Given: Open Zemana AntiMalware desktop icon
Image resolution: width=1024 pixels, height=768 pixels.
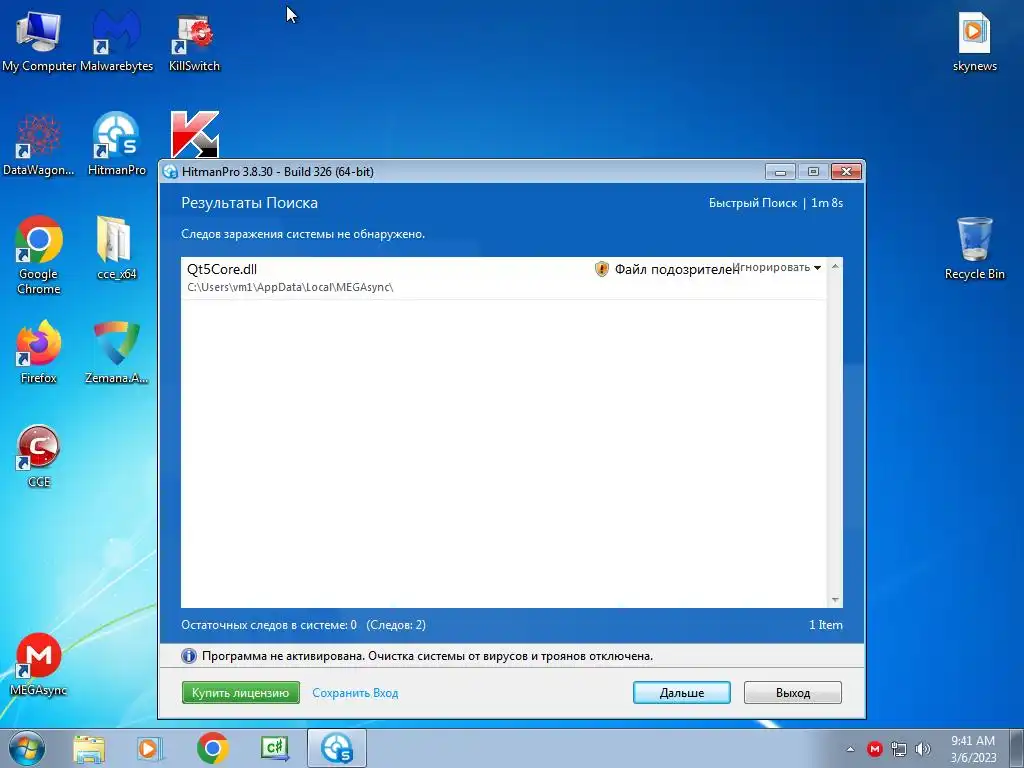Looking at the screenshot, I should click(x=116, y=351).
